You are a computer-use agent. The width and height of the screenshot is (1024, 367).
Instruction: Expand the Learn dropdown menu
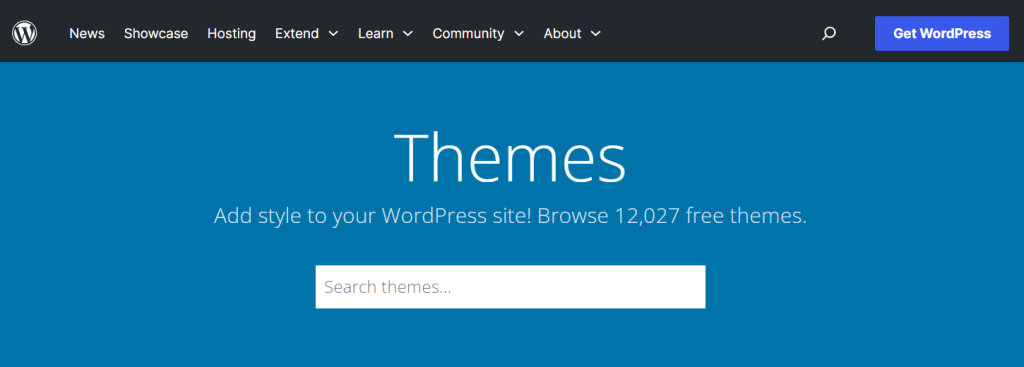385,33
